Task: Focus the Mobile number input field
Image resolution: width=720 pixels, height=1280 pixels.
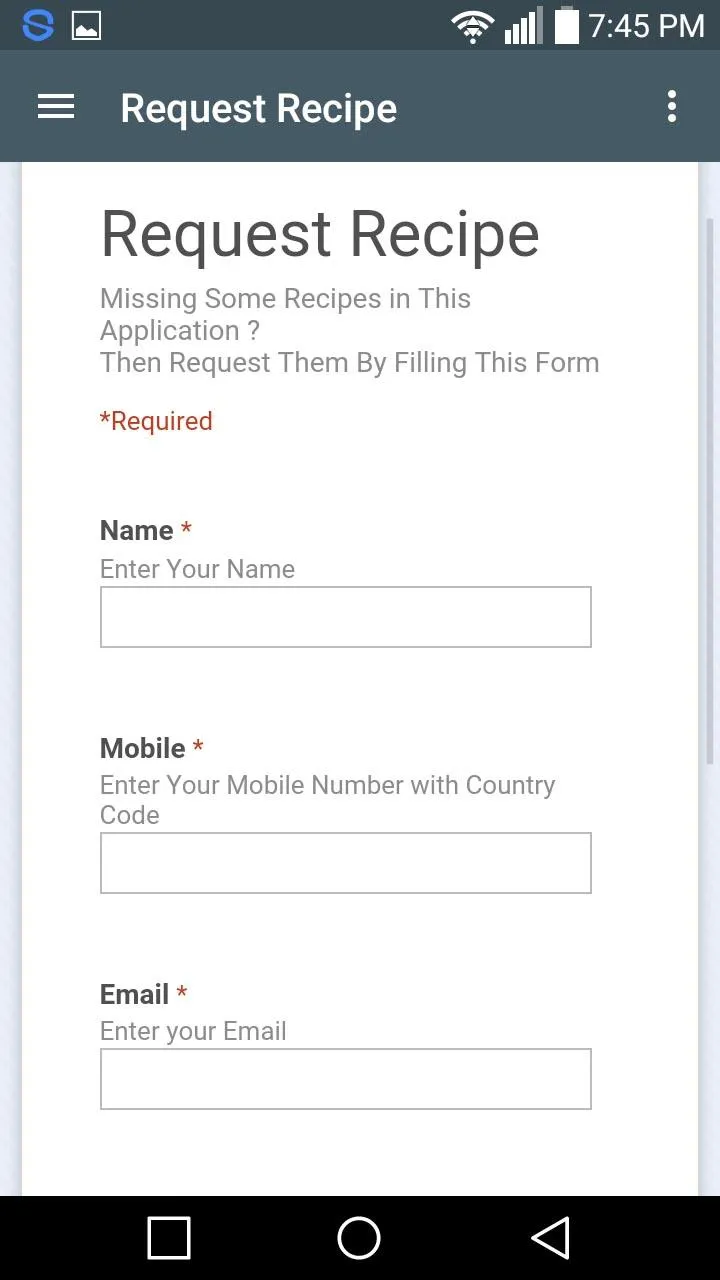Action: coord(345,863)
